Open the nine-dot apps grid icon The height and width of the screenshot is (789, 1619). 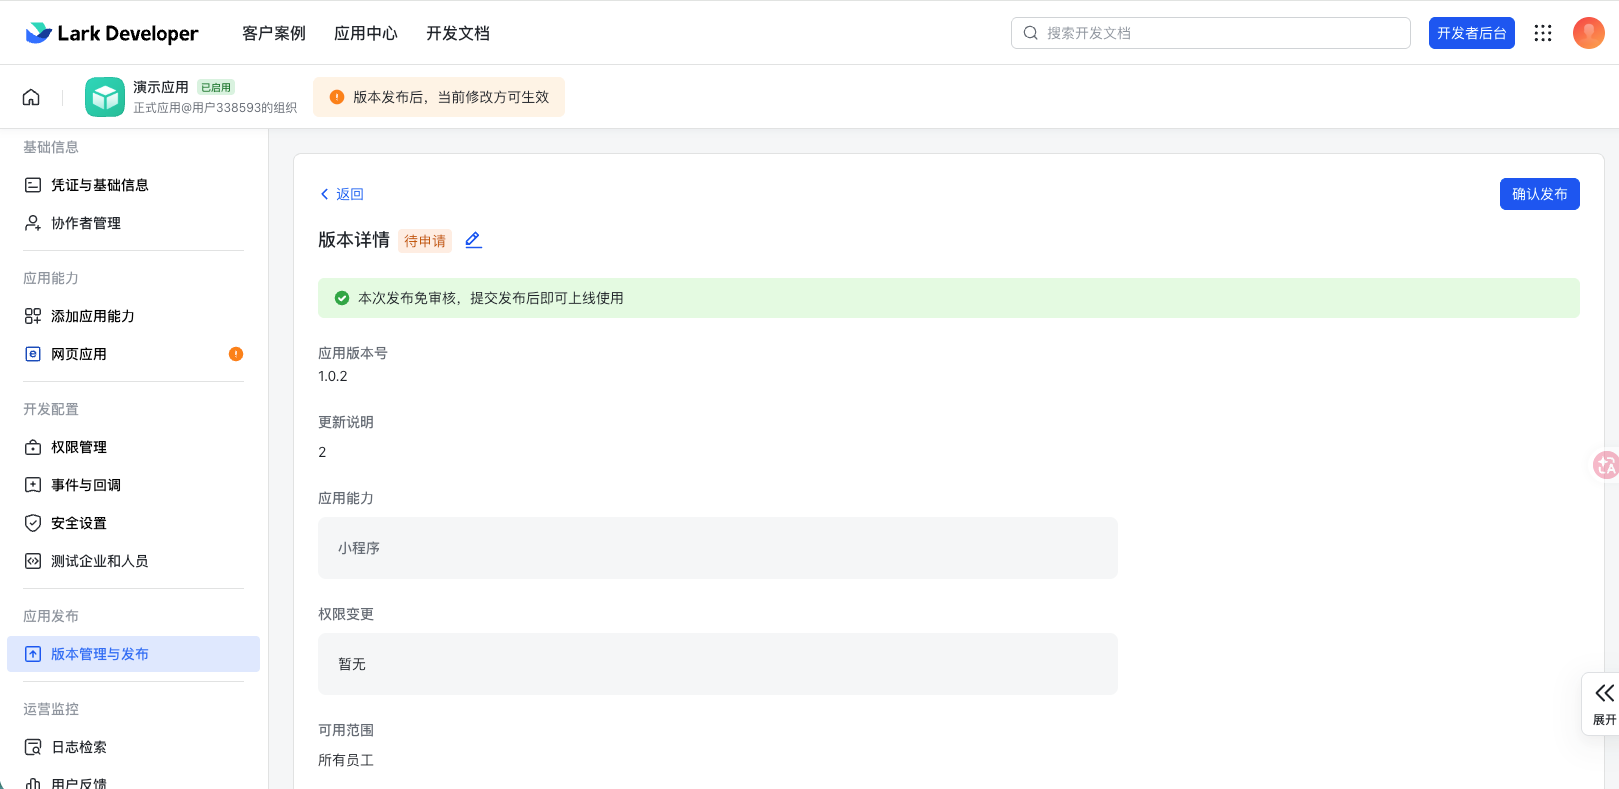tap(1543, 33)
